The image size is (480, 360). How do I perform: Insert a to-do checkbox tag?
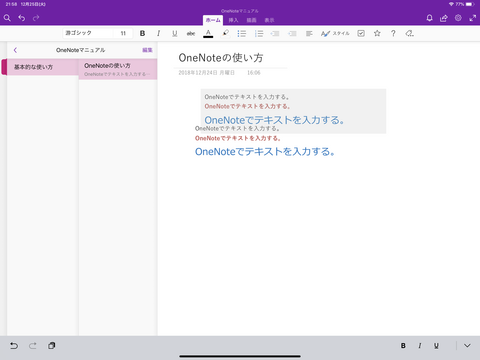pyautogui.click(x=361, y=33)
